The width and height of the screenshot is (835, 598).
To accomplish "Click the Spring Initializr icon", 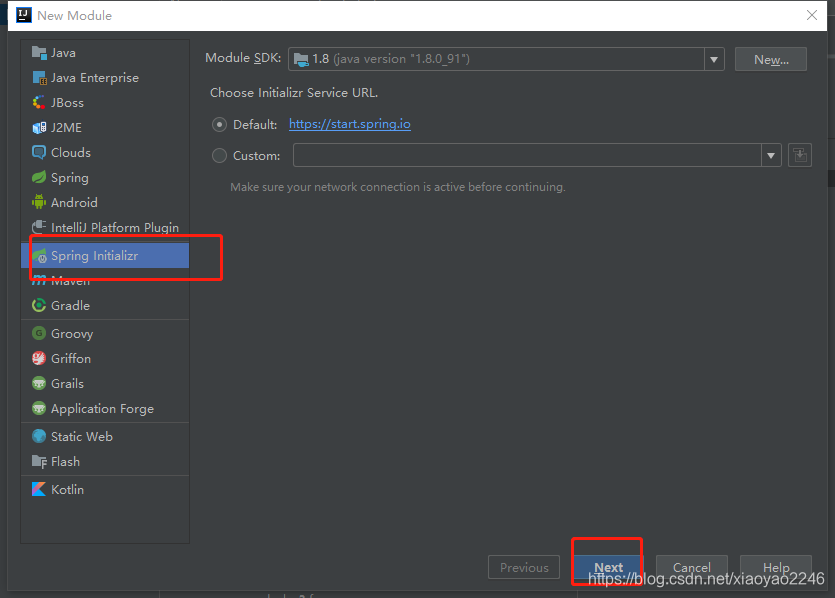I will tap(39, 256).
